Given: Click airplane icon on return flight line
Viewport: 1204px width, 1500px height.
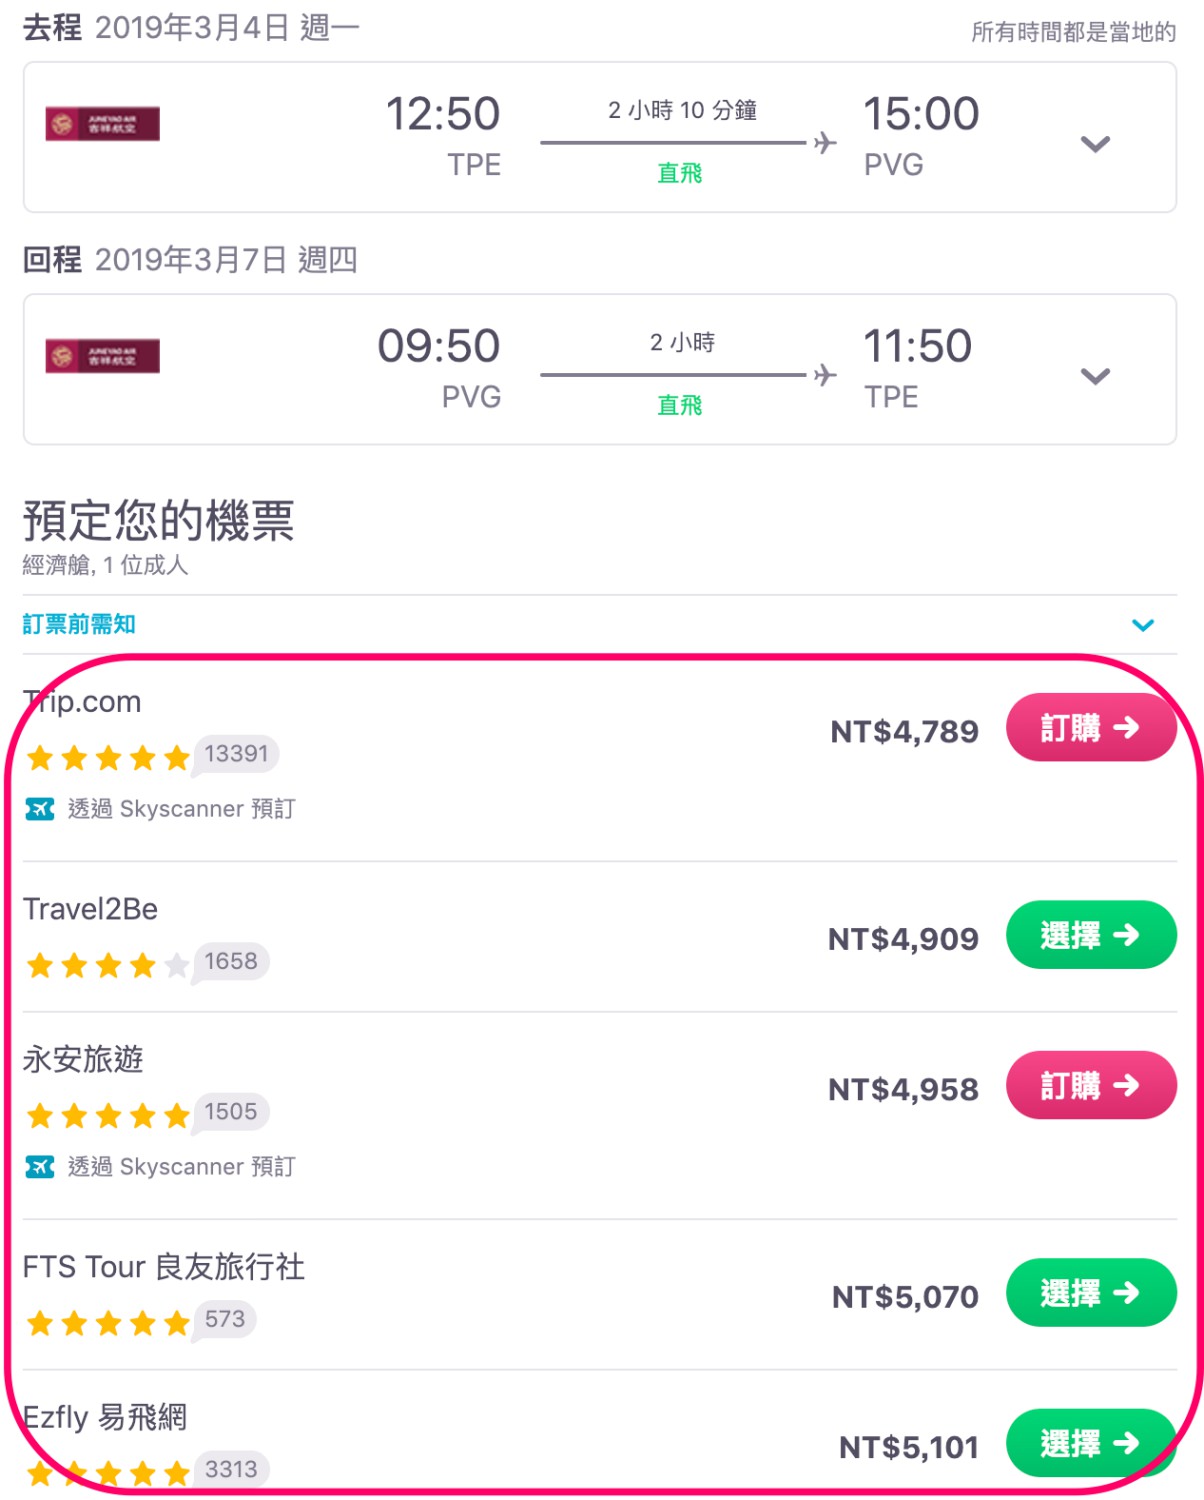Looking at the screenshot, I should point(825,375).
